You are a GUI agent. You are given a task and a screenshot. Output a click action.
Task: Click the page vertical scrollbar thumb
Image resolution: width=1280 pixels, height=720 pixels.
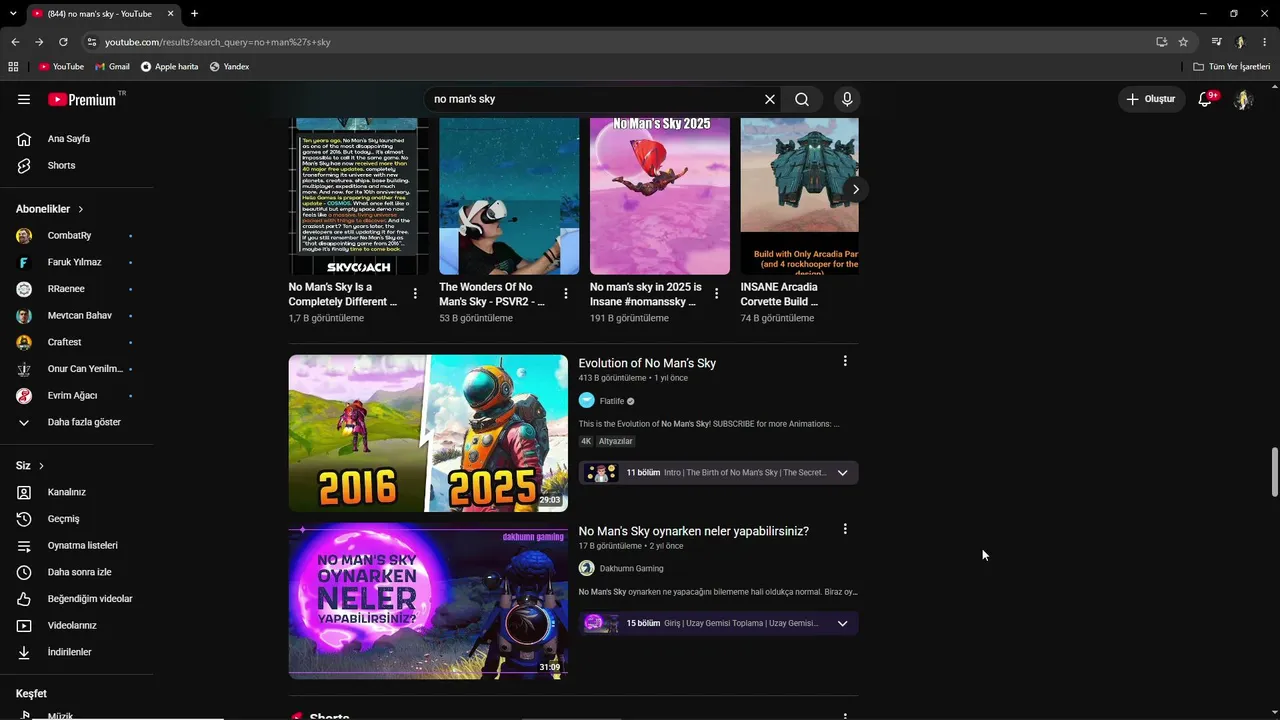click(1274, 472)
